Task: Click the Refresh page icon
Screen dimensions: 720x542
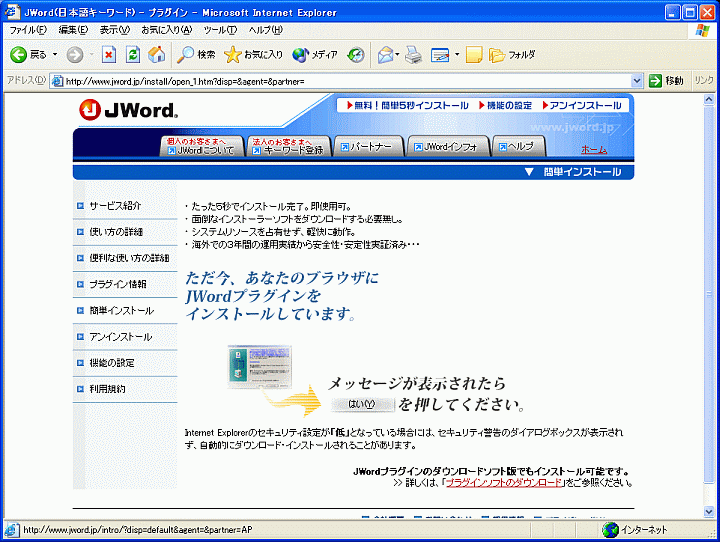Action: tap(132, 55)
